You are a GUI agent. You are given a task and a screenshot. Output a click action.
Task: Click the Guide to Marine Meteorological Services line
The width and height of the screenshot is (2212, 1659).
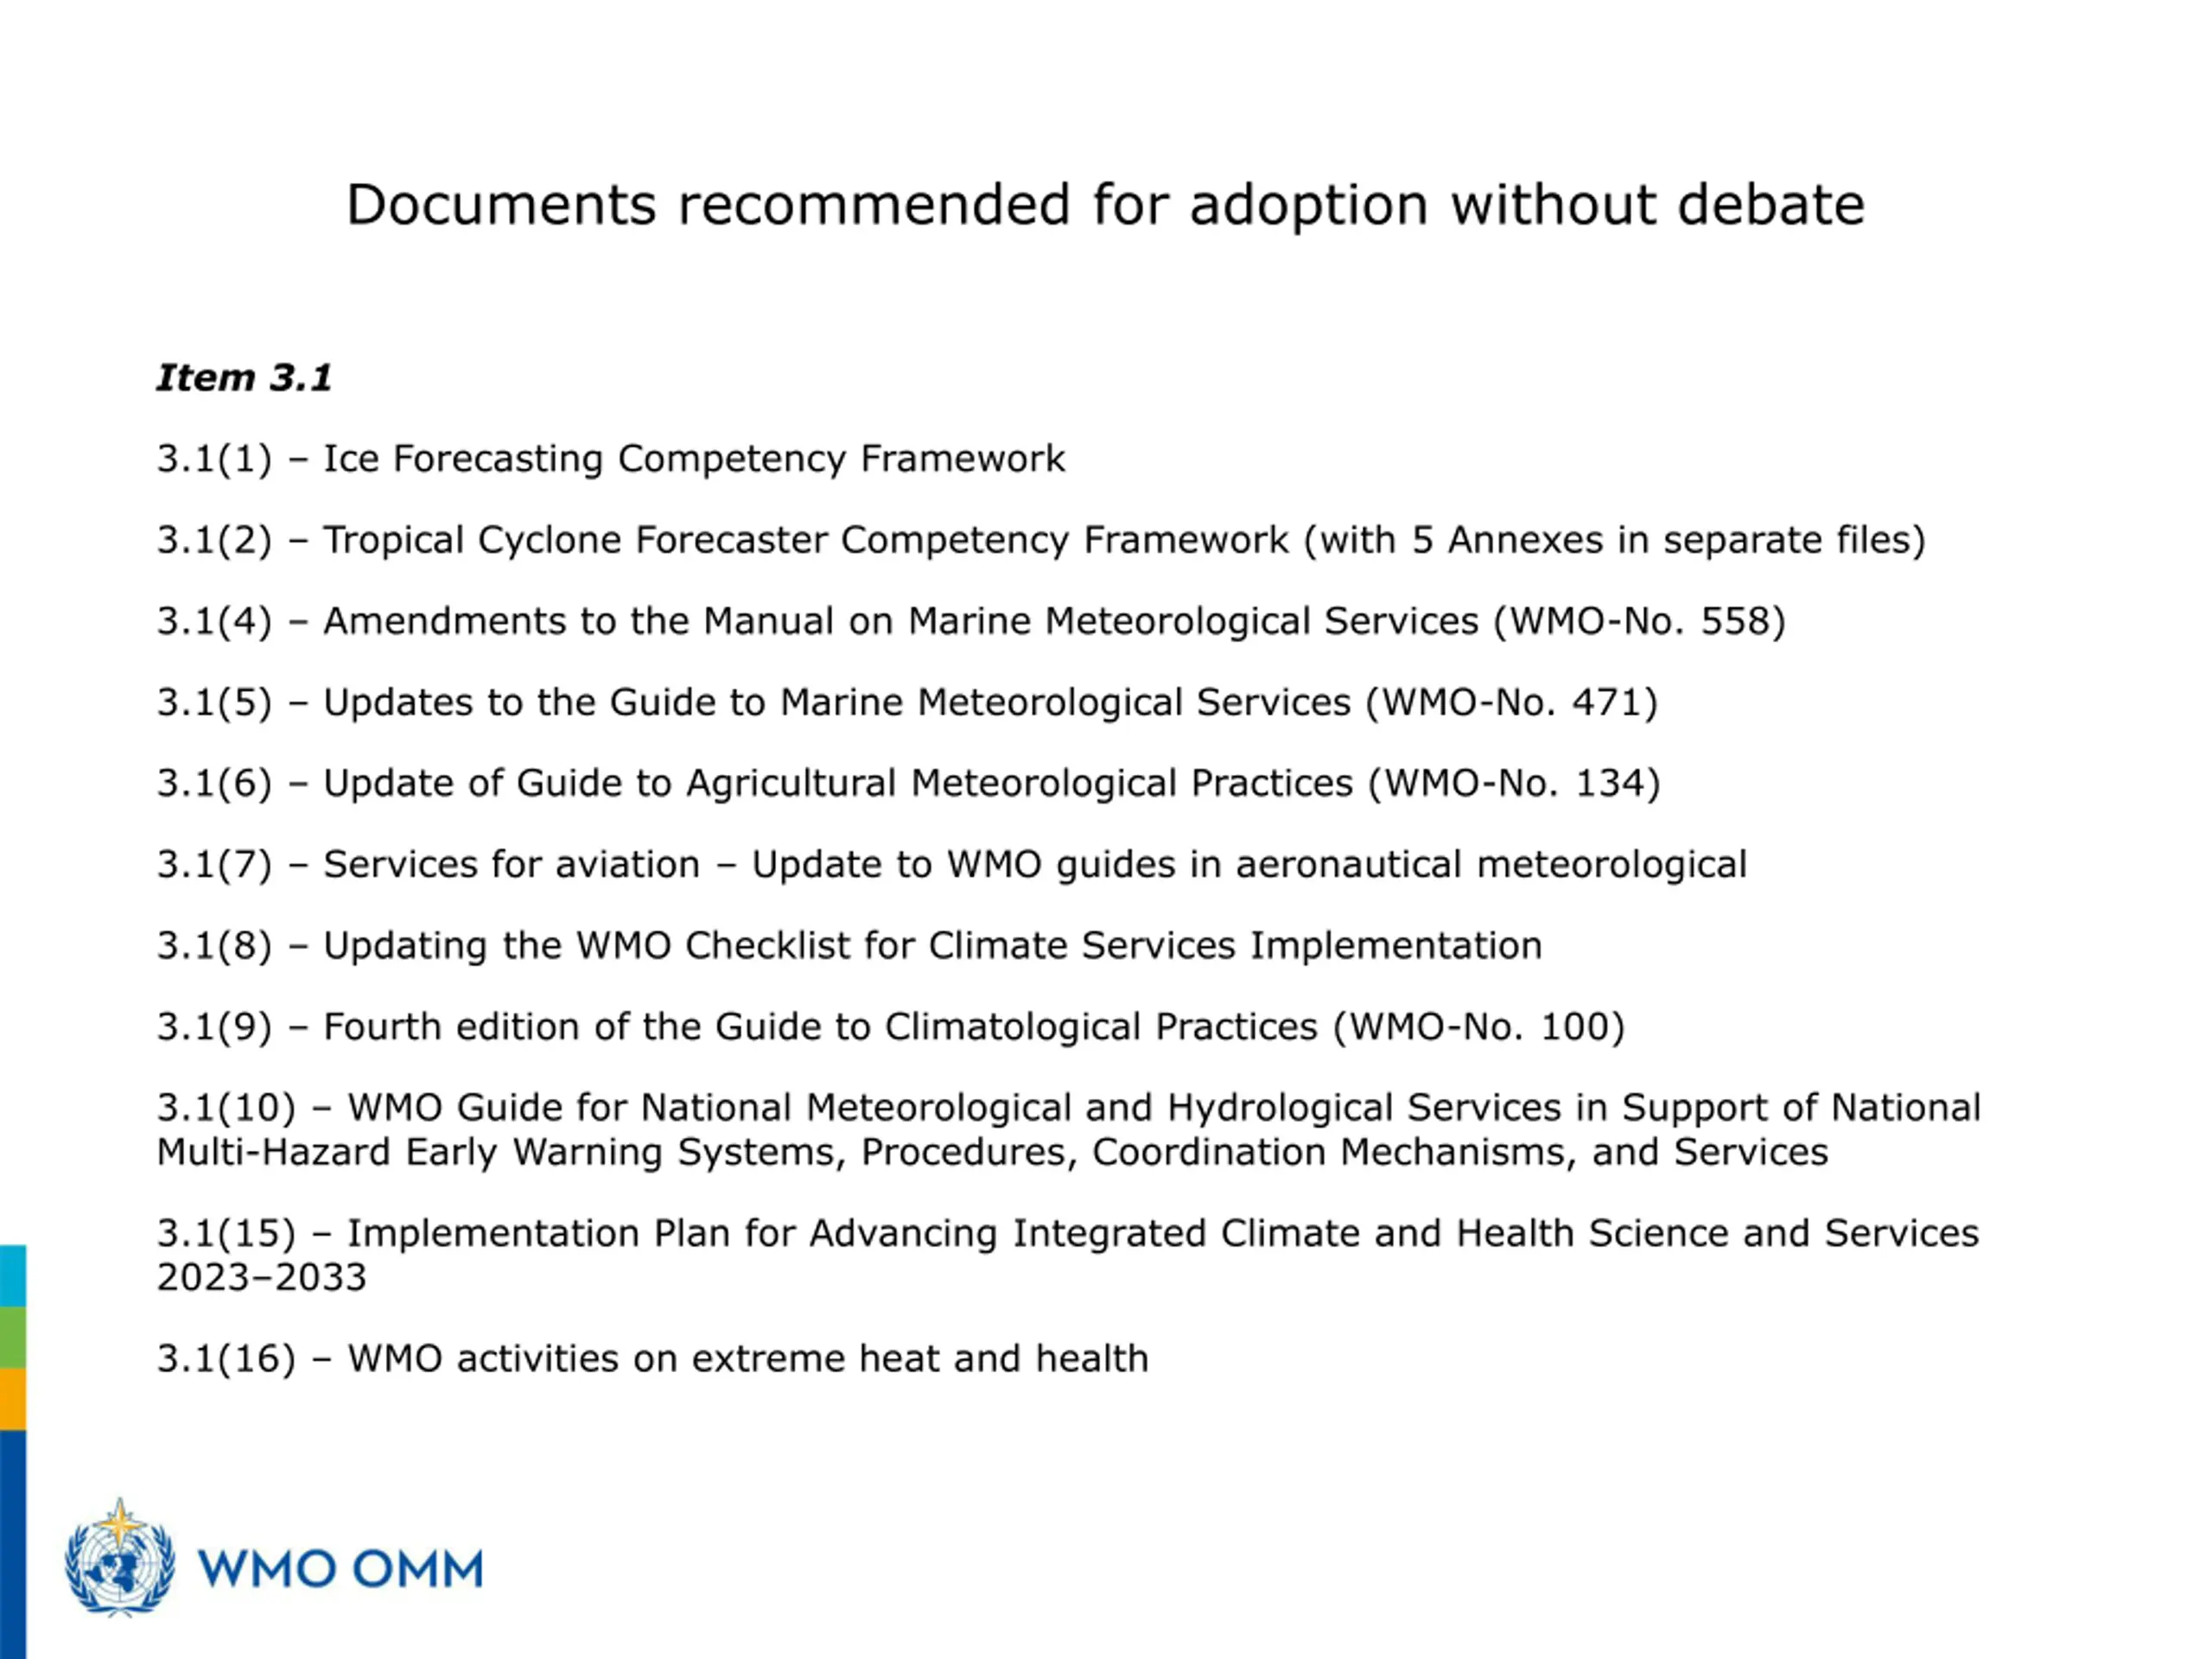(906, 702)
